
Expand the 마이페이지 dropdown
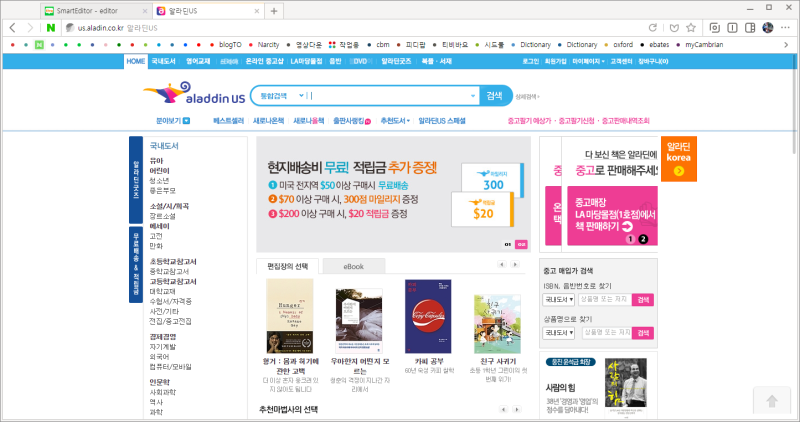588,61
